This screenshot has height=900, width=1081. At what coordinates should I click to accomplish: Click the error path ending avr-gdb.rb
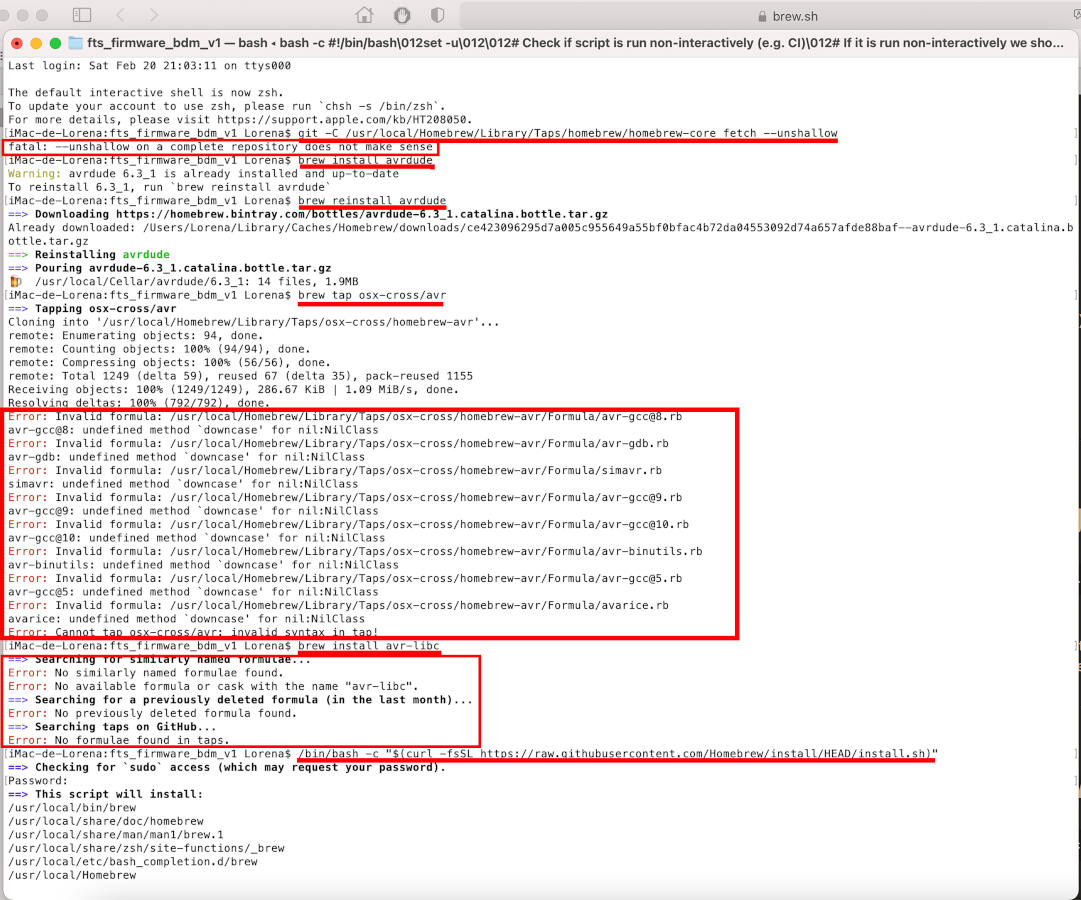[419, 443]
